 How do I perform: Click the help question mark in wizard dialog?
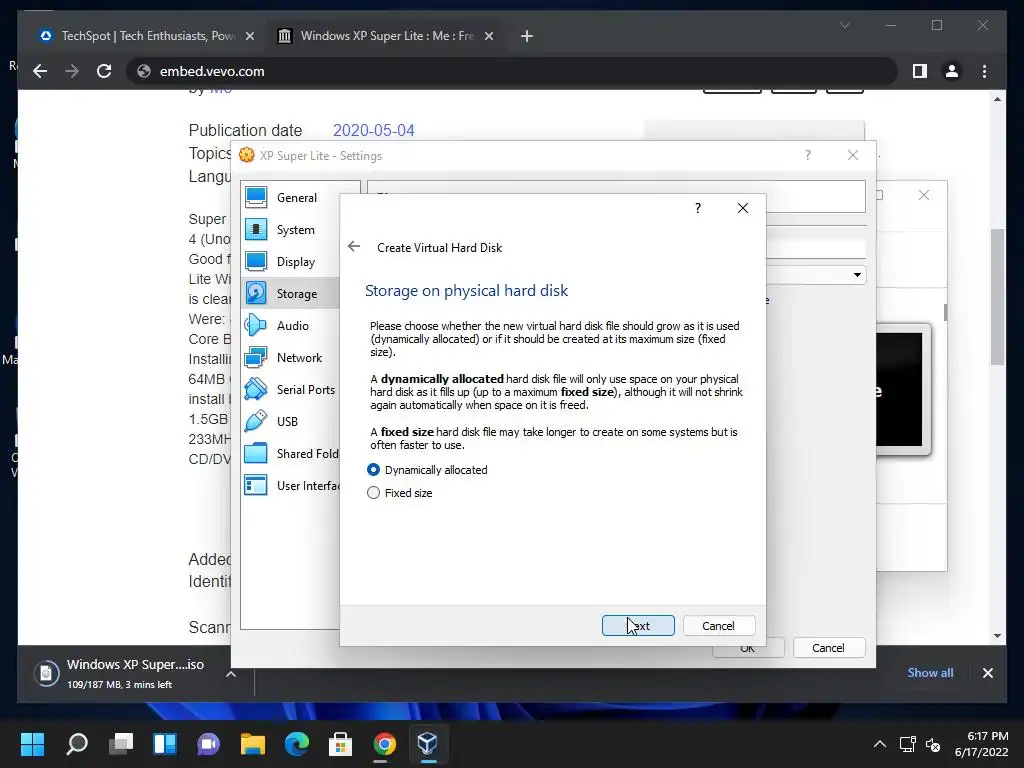click(x=697, y=208)
